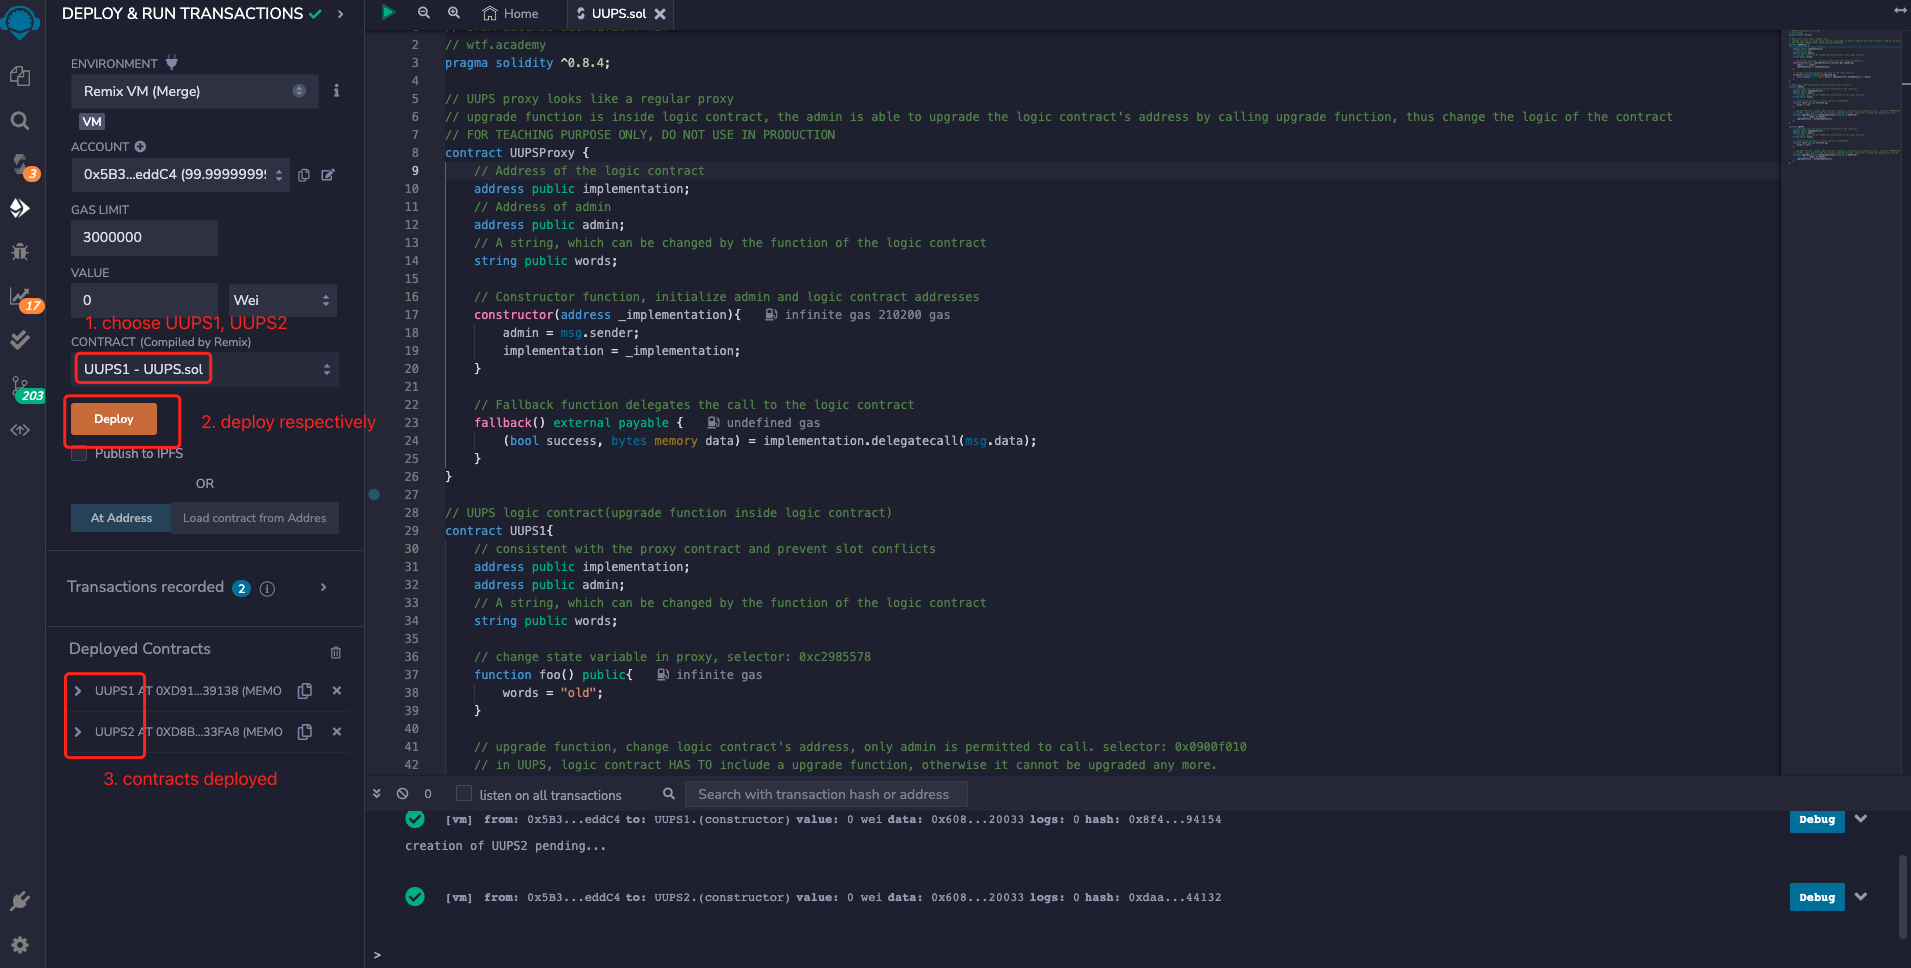Open the Environment dropdown Remix VM (Merge)
The image size is (1911, 968).
(x=194, y=91)
